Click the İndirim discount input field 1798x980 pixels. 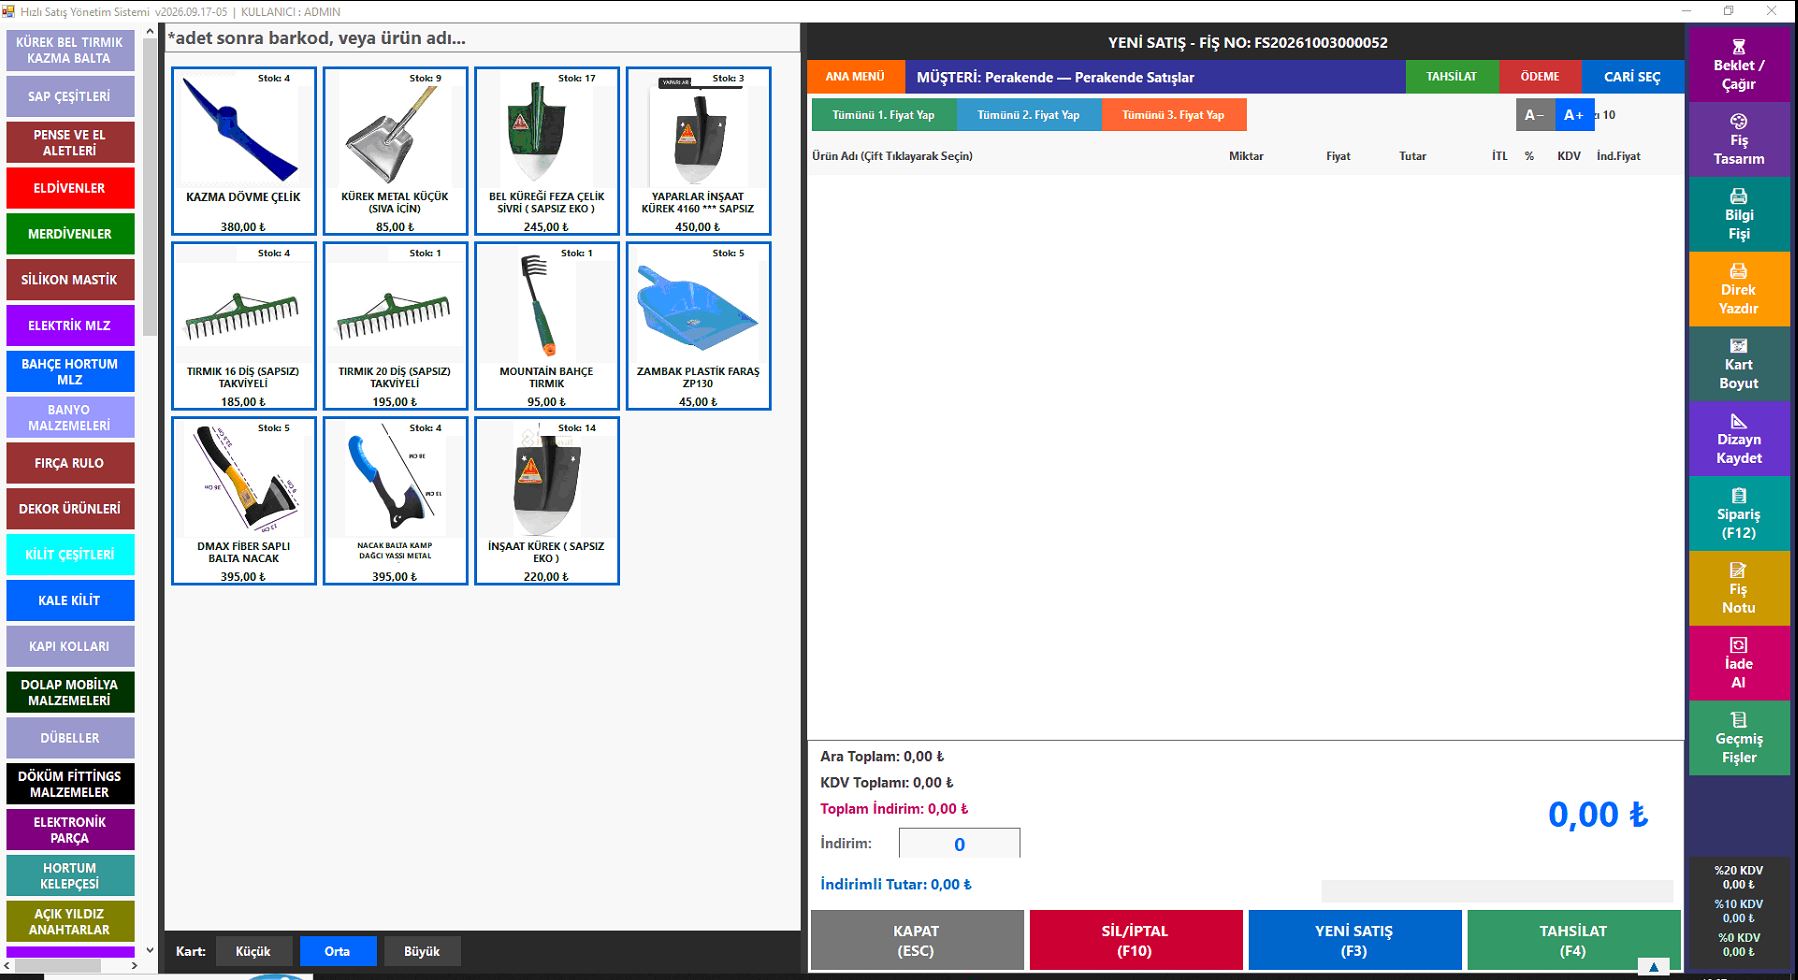pos(959,844)
